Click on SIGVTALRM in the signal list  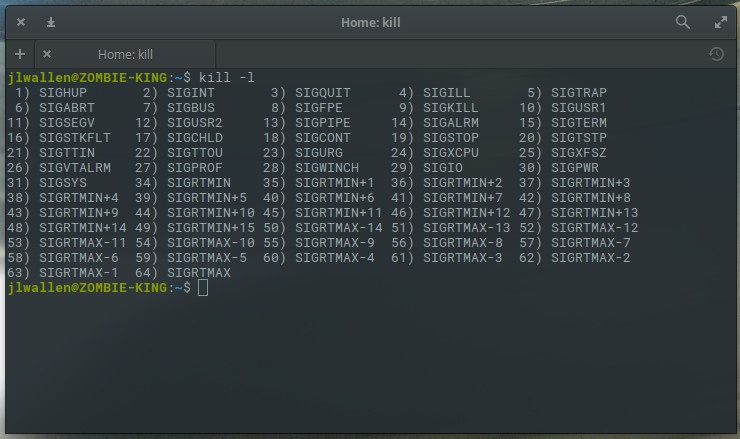[75, 168]
